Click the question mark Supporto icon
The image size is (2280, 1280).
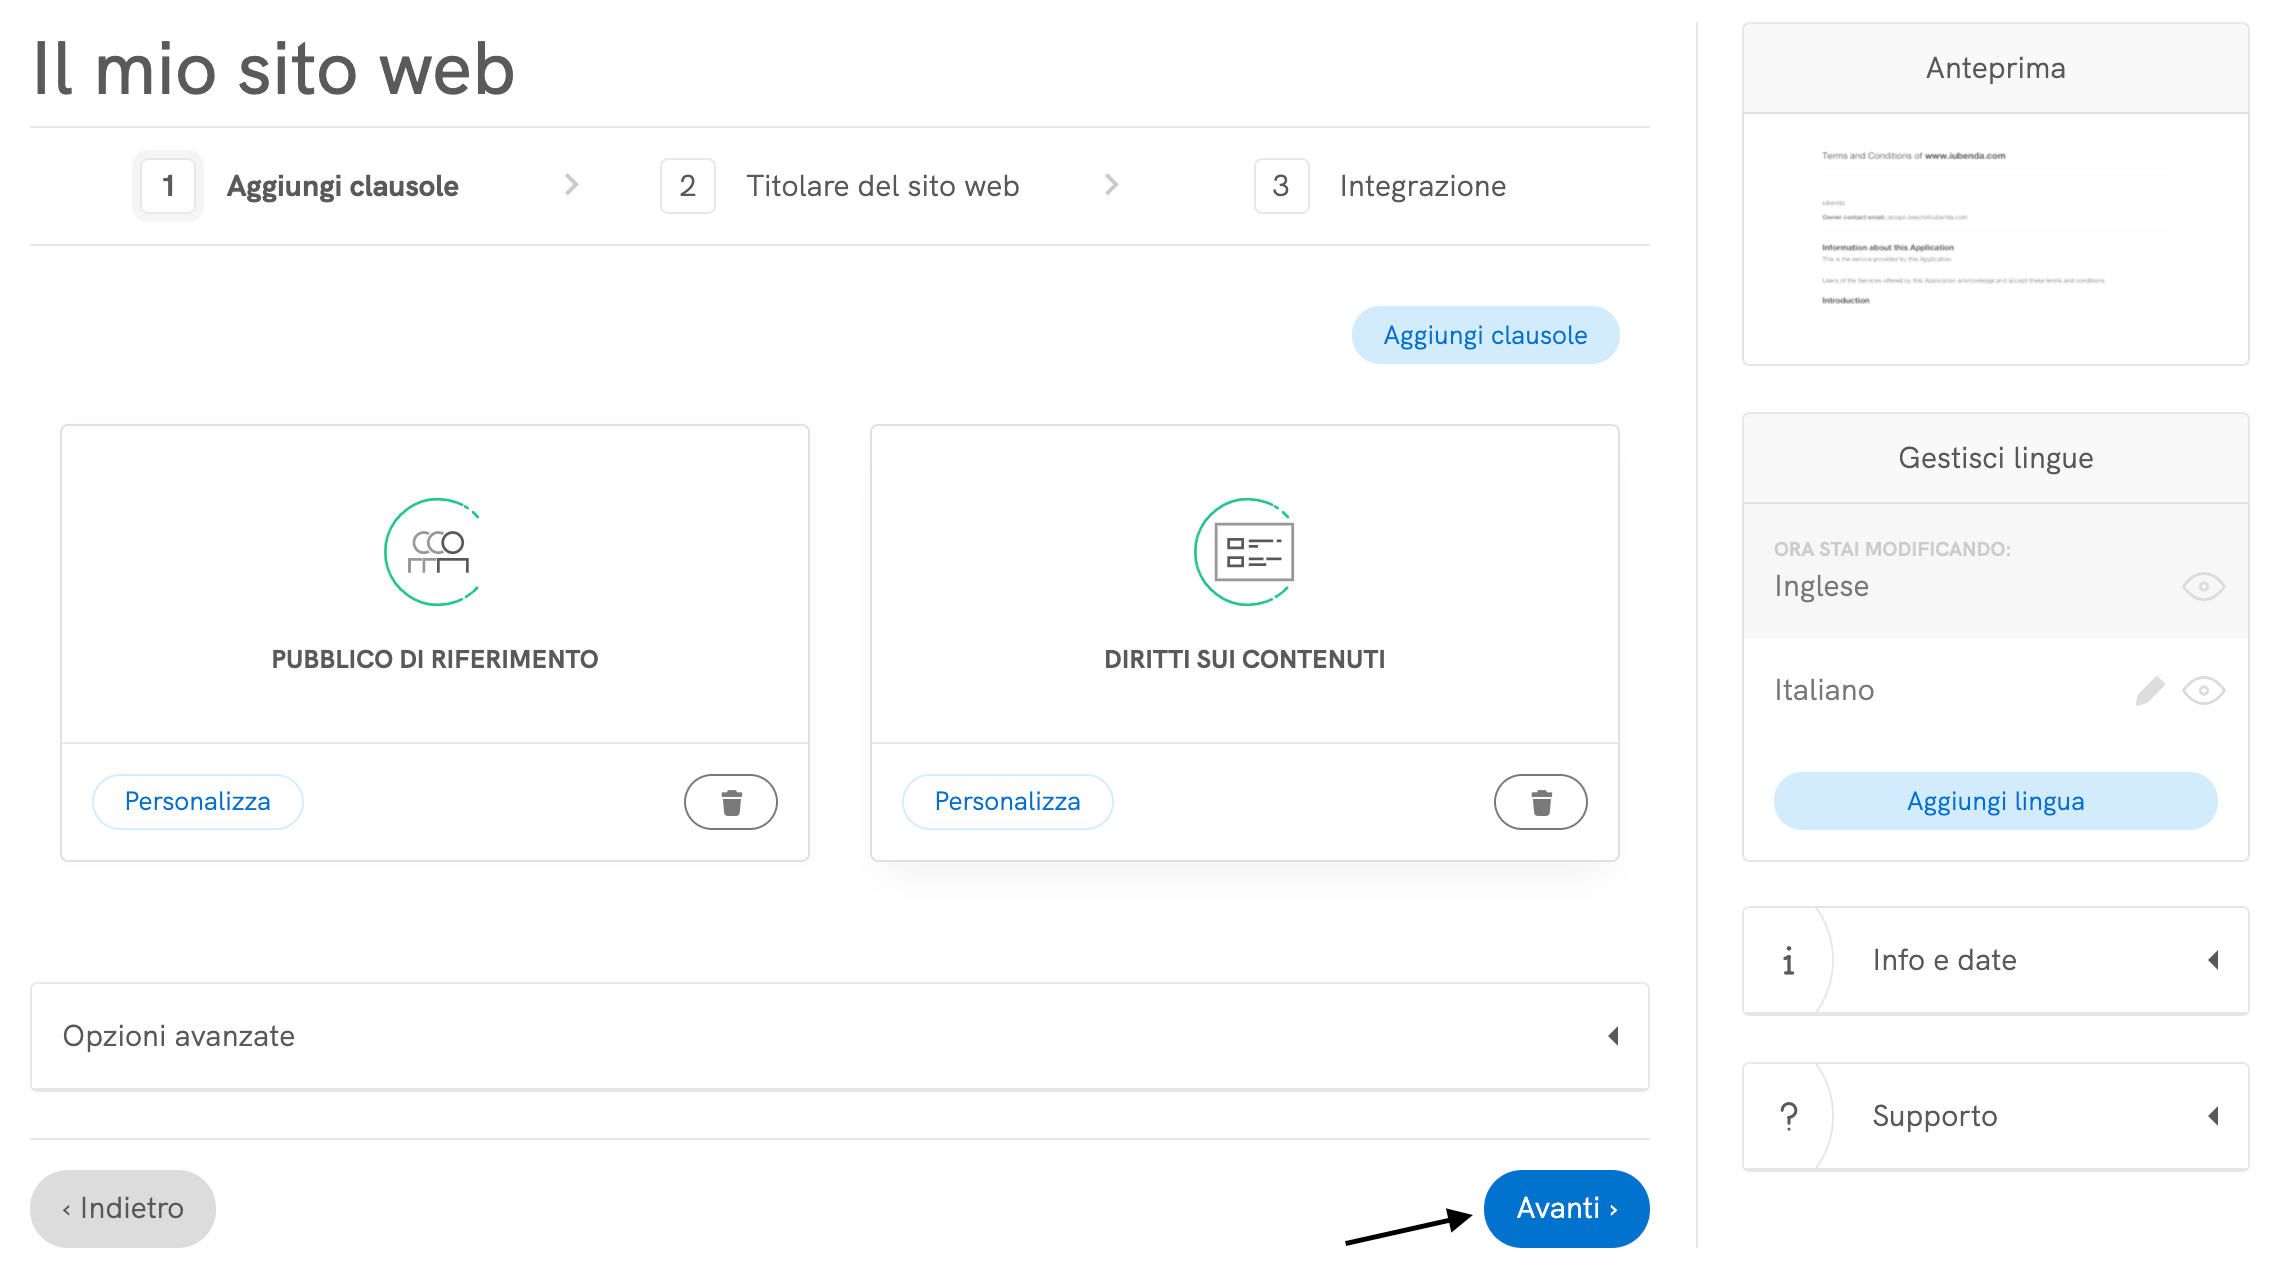click(1788, 1116)
